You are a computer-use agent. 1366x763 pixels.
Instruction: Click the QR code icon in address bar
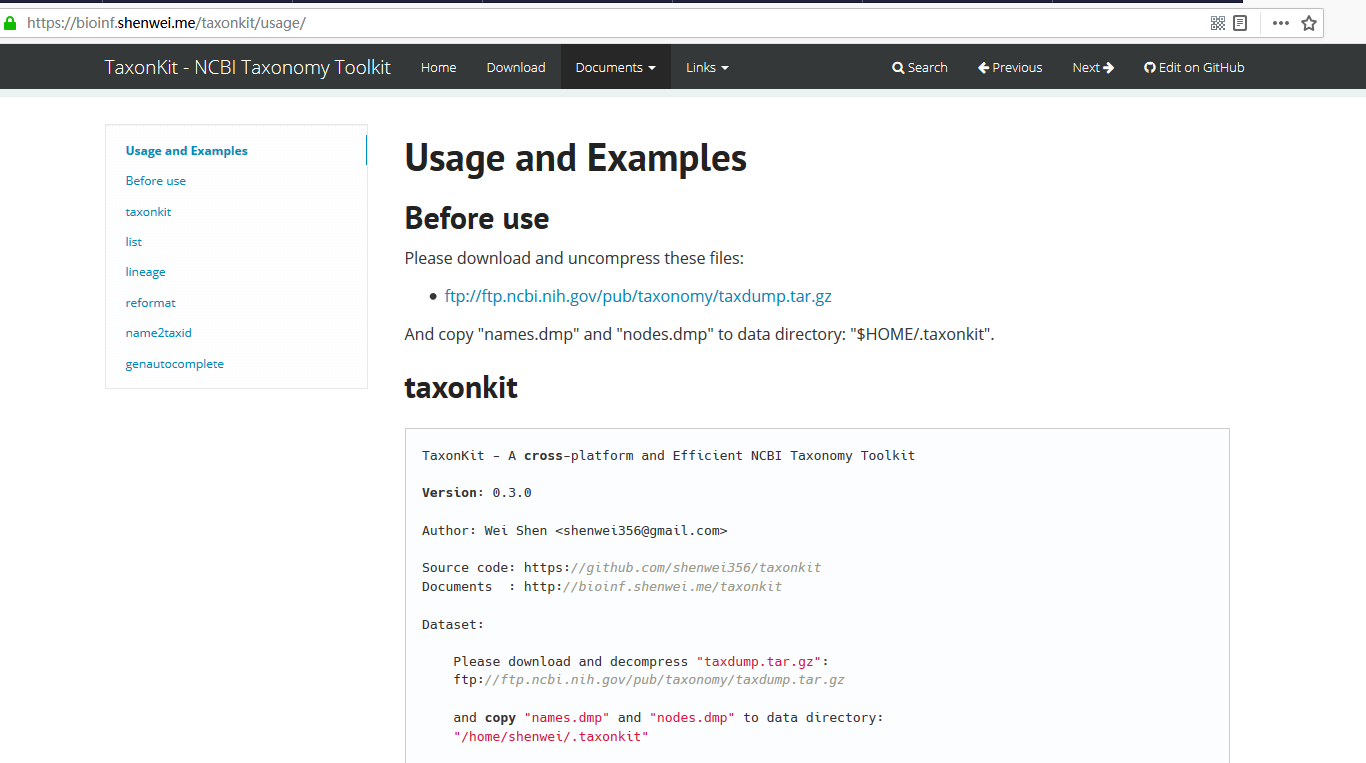pyautogui.click(x=1218, y=23)
